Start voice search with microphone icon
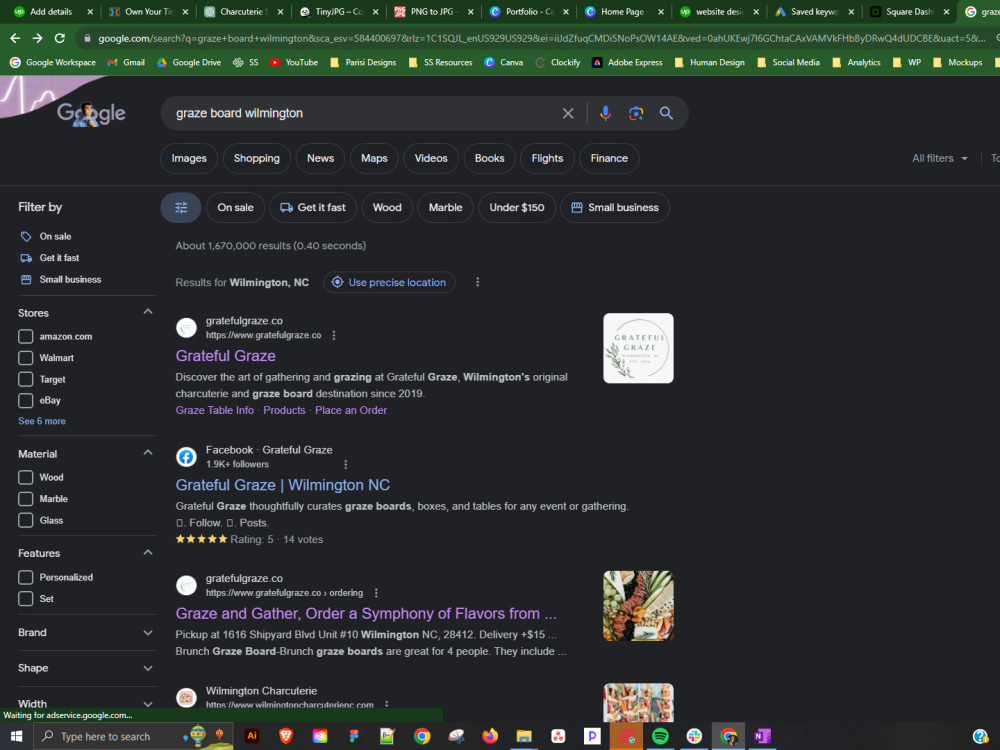 coord(605,114)
